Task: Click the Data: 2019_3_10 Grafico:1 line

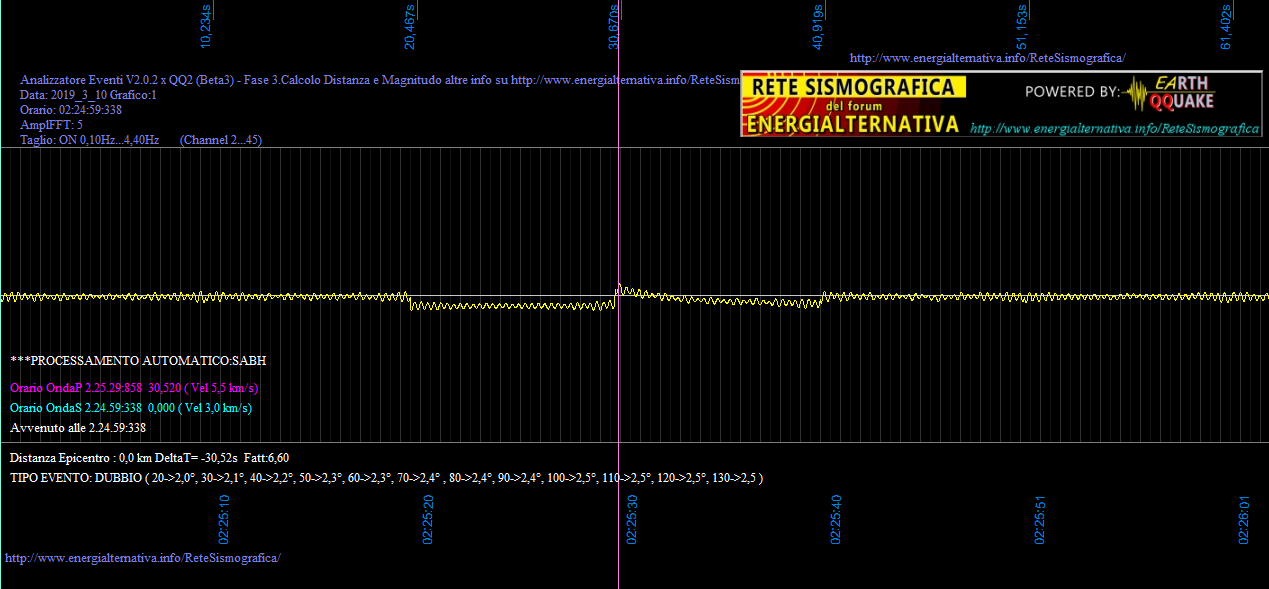Action: point(88,95)
